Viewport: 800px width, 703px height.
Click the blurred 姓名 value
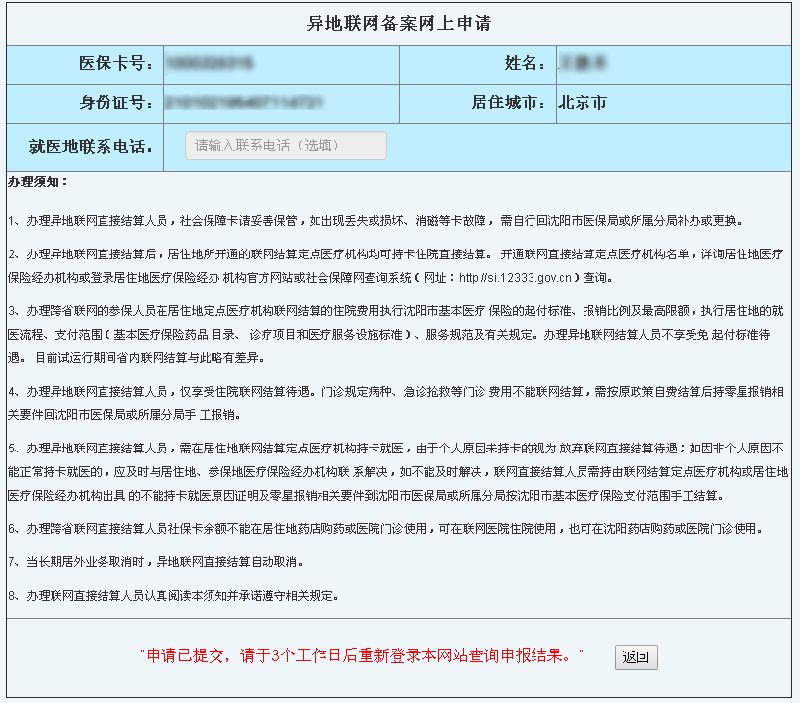[584, 64]
